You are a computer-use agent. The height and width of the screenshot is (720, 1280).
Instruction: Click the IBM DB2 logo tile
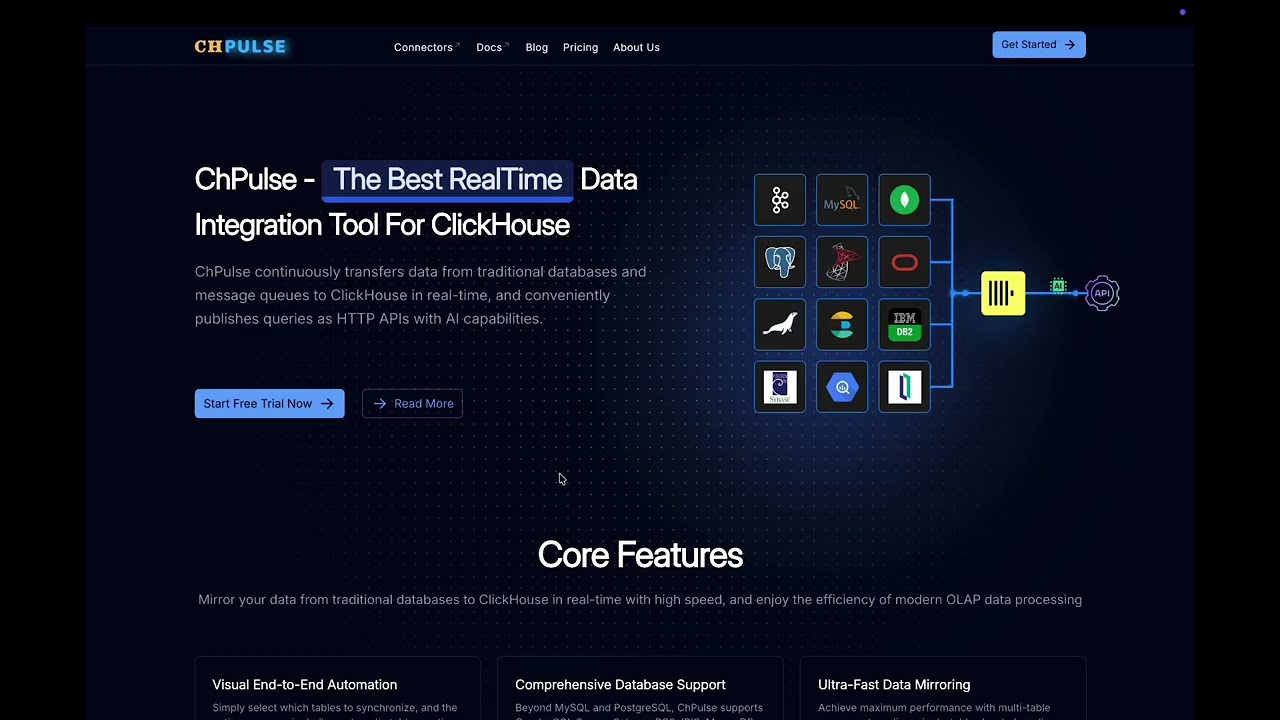904,324
